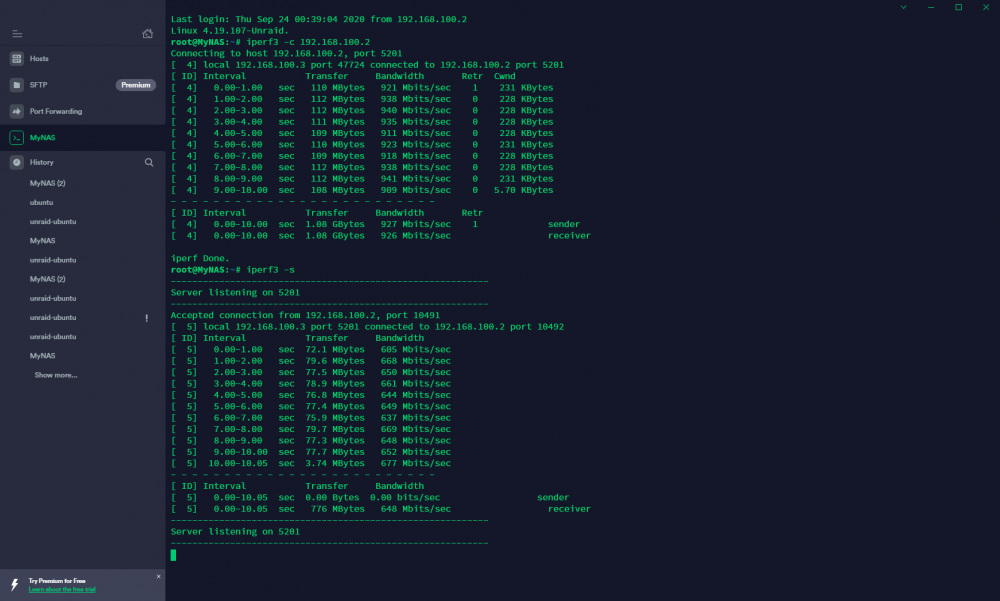This screenshot has width=1000, height=601.
Task: Open the History section
Action: point(41,162)
